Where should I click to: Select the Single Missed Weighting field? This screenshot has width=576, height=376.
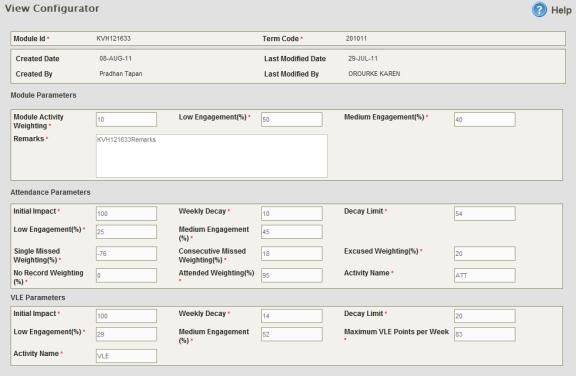(126, 254)
